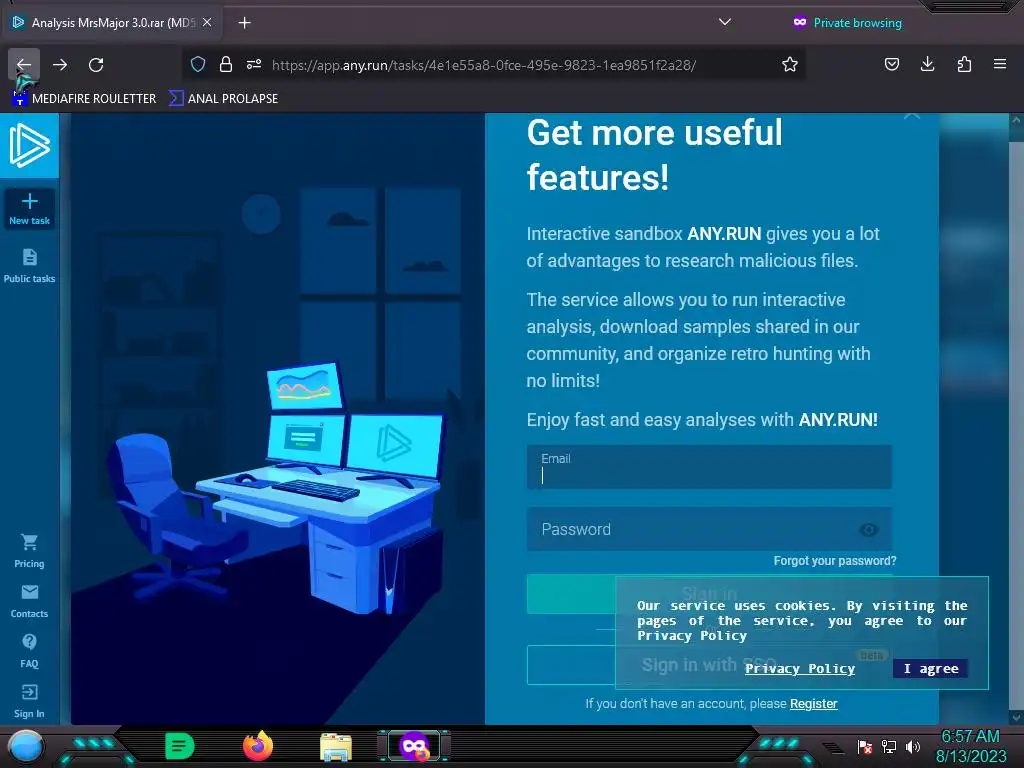Open the MEDIAFIRE ROULETTER bookmark

[x=85, y=99]
